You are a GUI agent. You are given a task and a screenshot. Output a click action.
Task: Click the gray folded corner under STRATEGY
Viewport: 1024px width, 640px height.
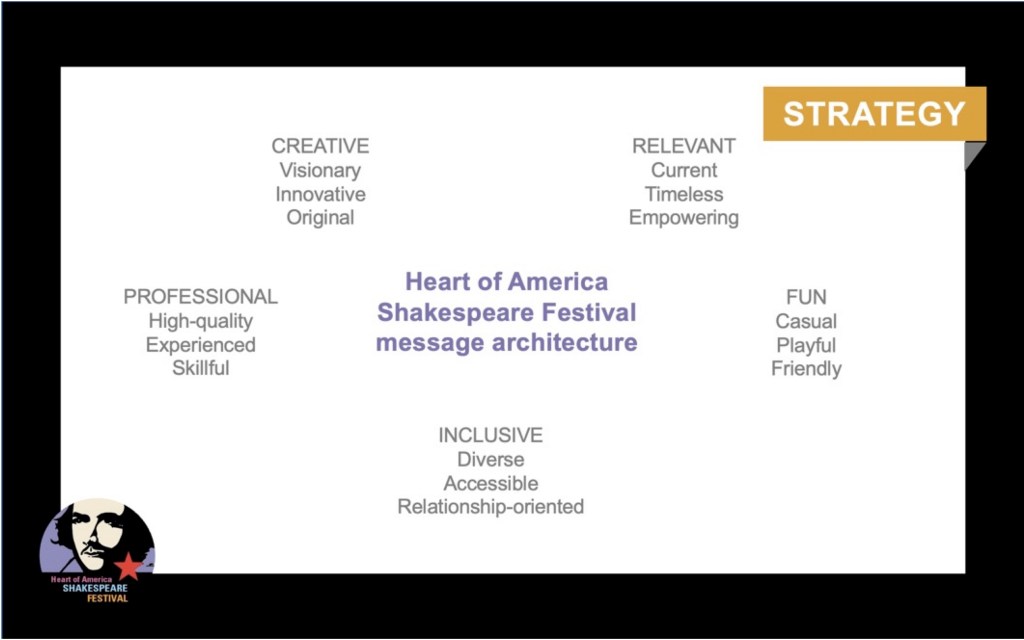pos(972,153)
